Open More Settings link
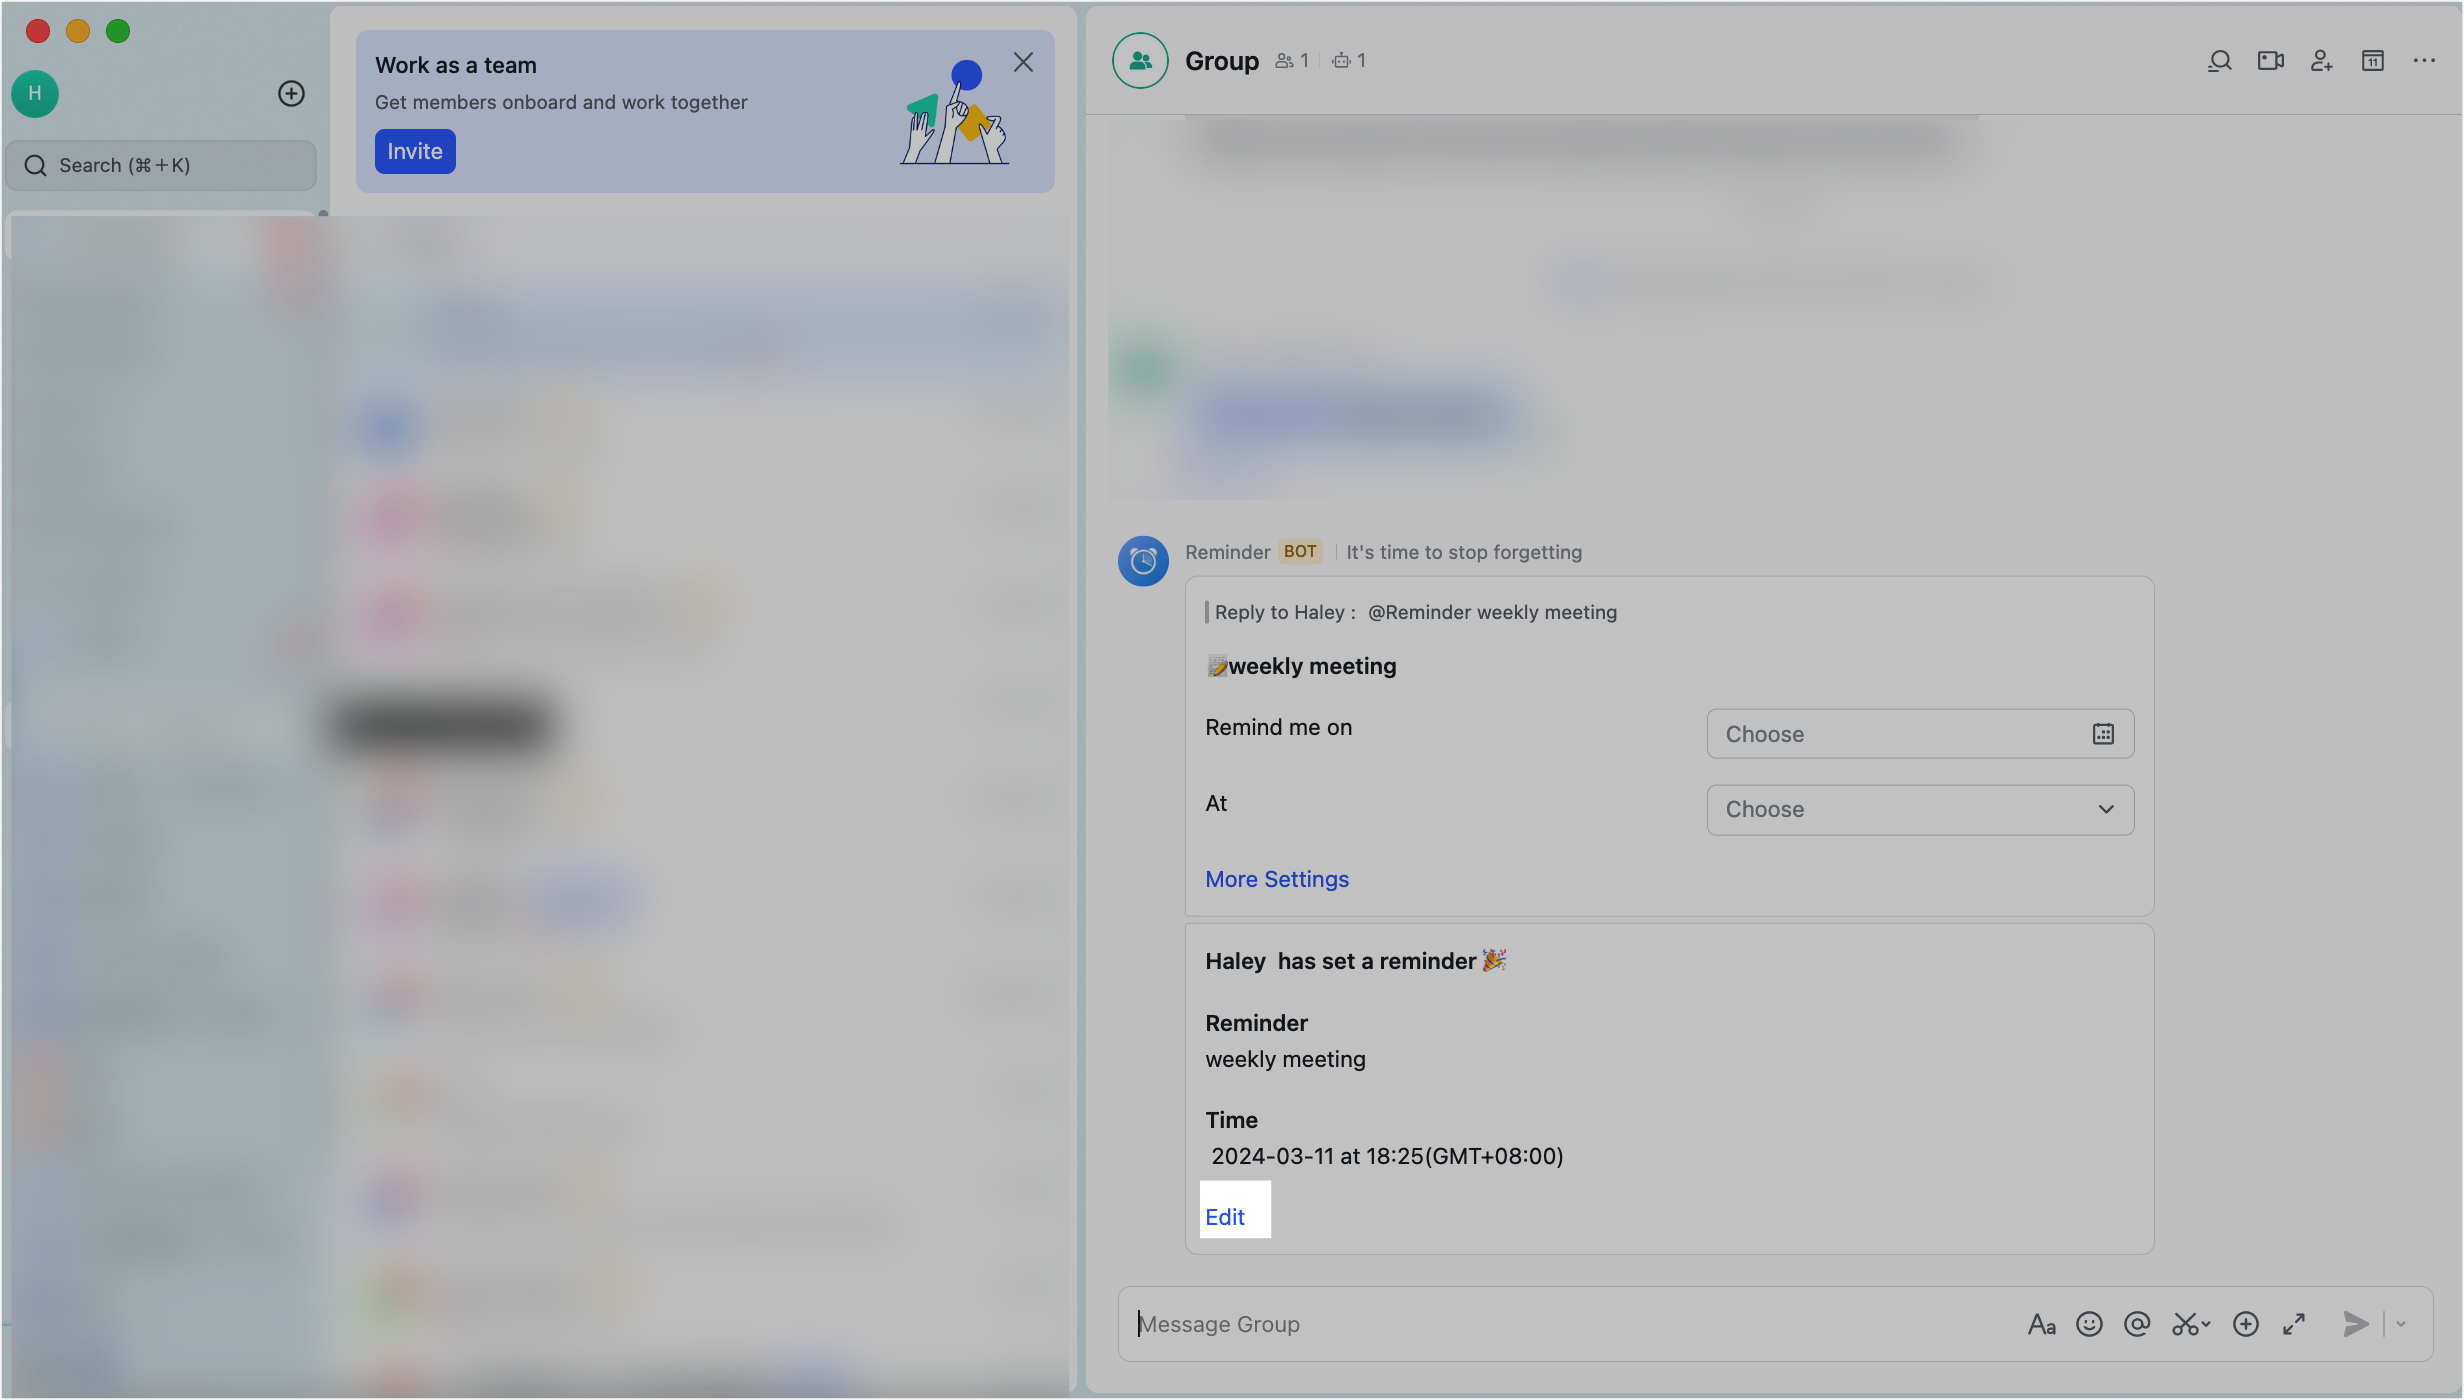The image size is (2464, 1400). click(1276, 879)
